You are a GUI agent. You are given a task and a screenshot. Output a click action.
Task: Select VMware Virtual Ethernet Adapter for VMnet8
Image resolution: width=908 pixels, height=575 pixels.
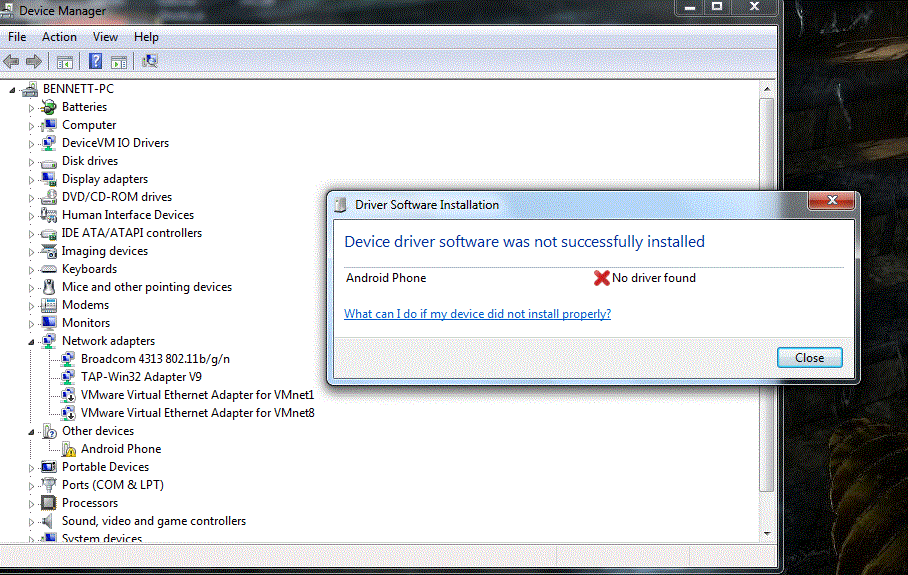click(197, 413)
